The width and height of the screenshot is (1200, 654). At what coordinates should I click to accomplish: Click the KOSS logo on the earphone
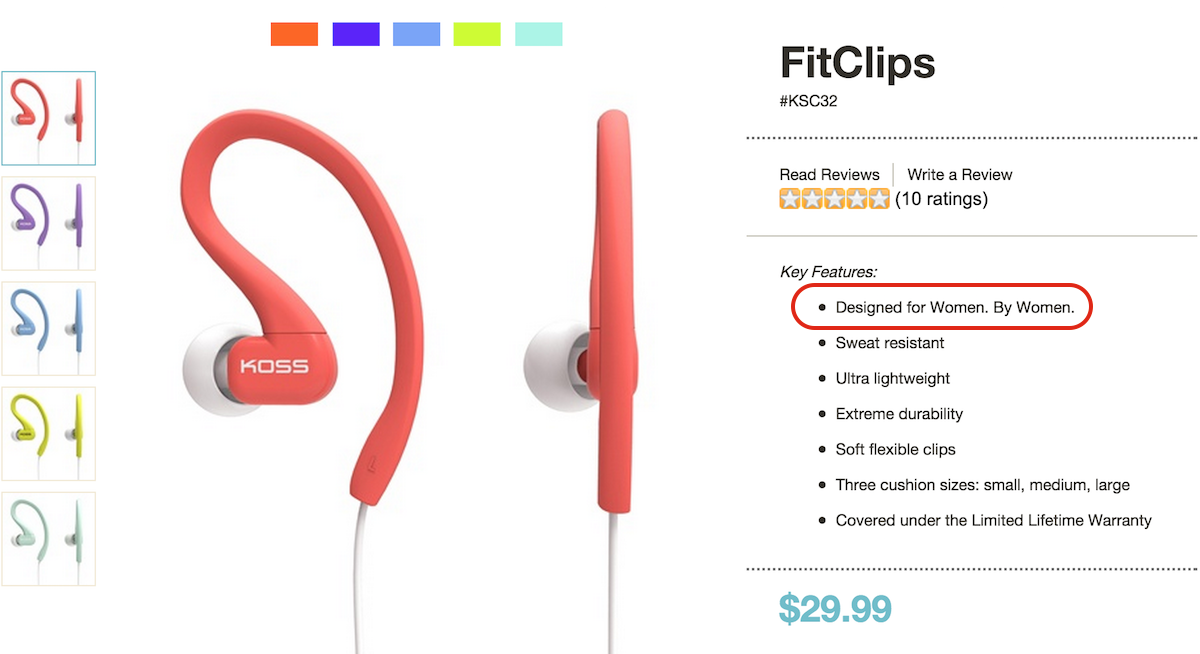tap(274, 365)
